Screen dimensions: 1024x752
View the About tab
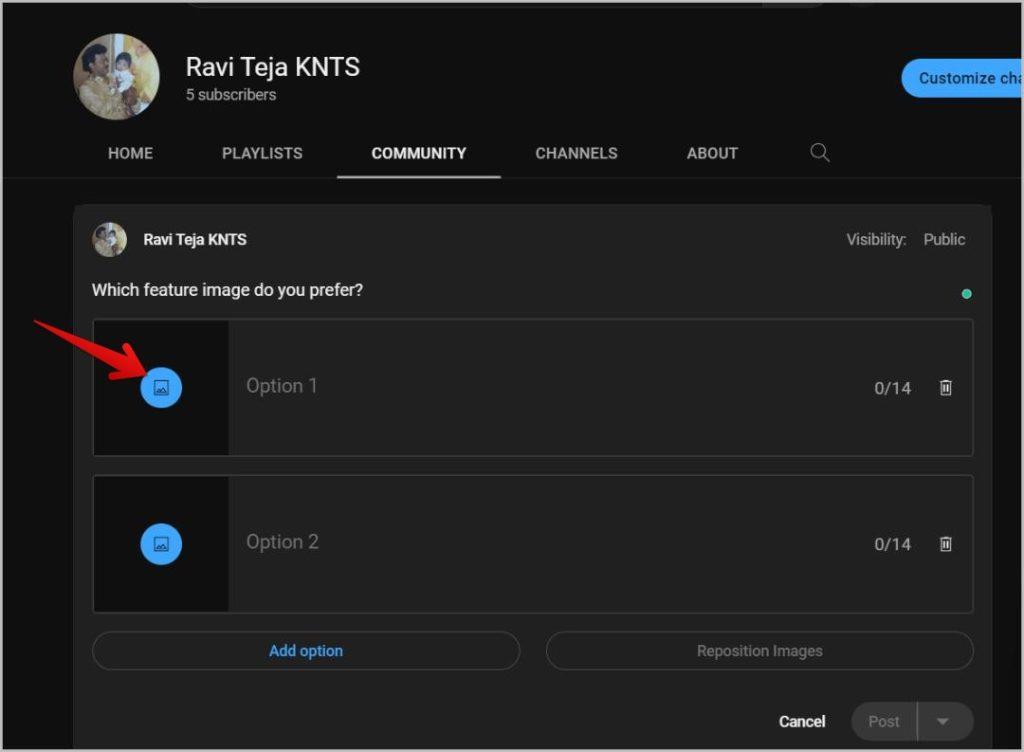[x=712, y=153]
